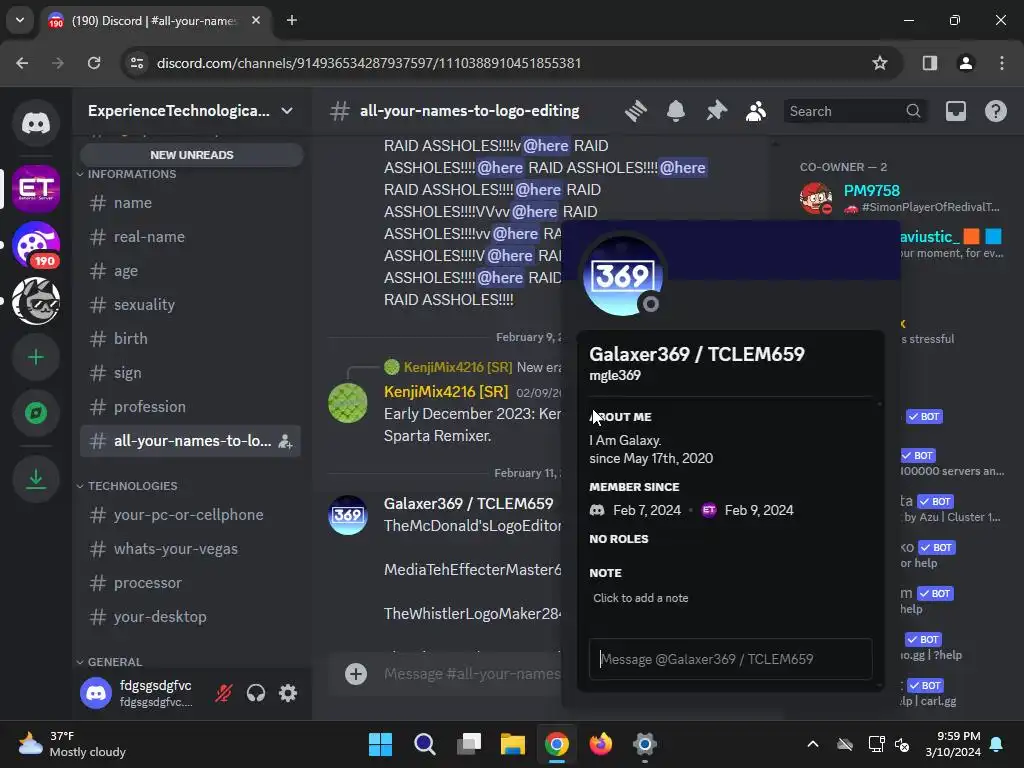The width and height of the screenshot is (1024, 768).
Task: Open Chrome three-dot menu
Action: [1002, 63]
